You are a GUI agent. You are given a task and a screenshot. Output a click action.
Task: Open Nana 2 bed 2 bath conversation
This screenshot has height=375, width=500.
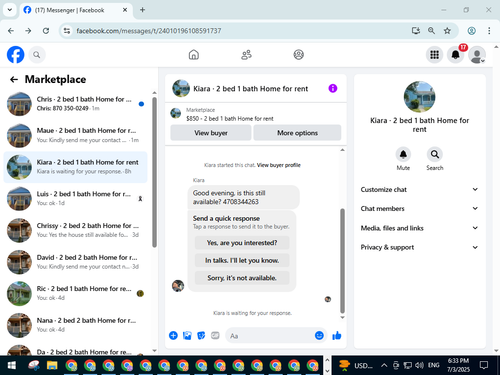point(75,325)
